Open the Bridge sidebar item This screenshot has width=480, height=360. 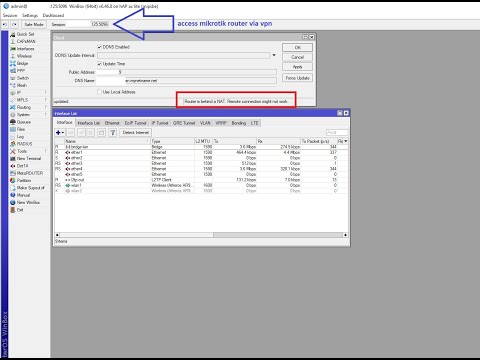click(x=22, y=63)
